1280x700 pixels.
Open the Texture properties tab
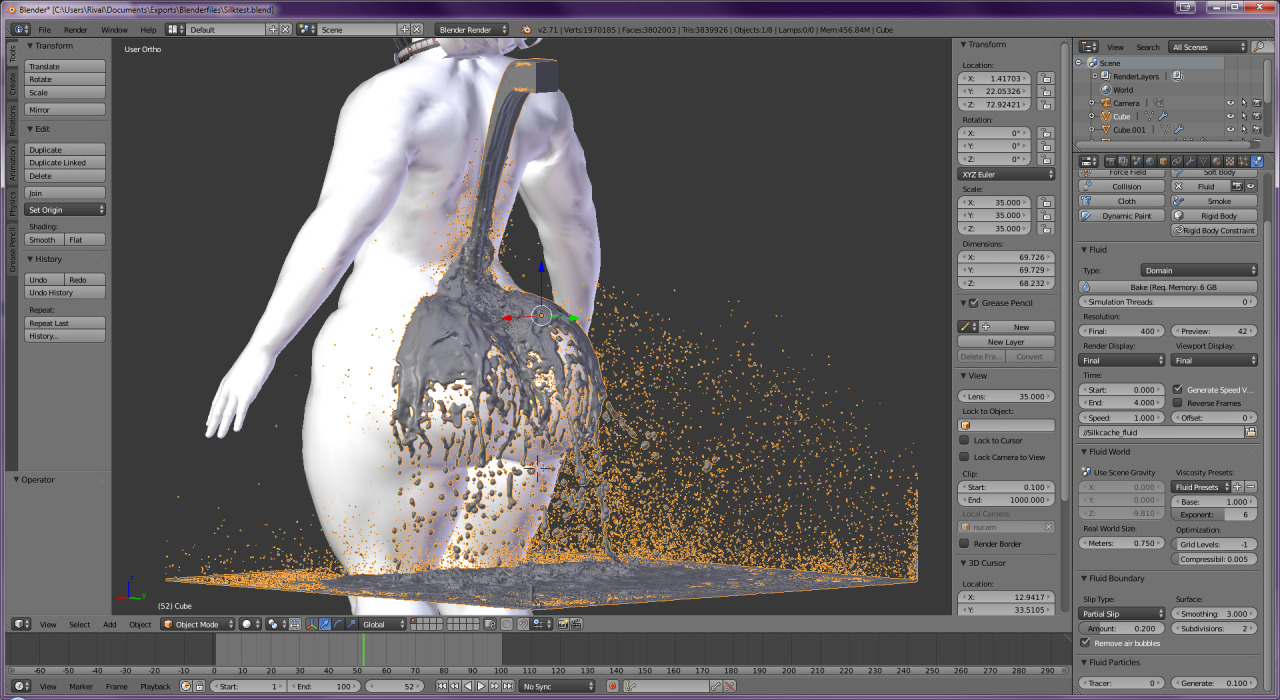pos(1230,161)
